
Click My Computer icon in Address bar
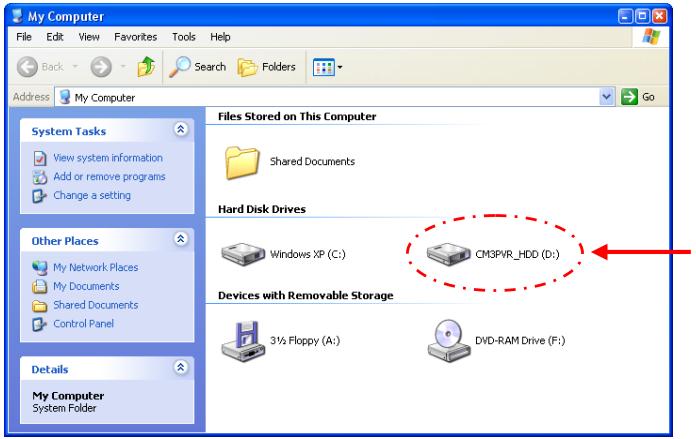(x=65, y=97)
